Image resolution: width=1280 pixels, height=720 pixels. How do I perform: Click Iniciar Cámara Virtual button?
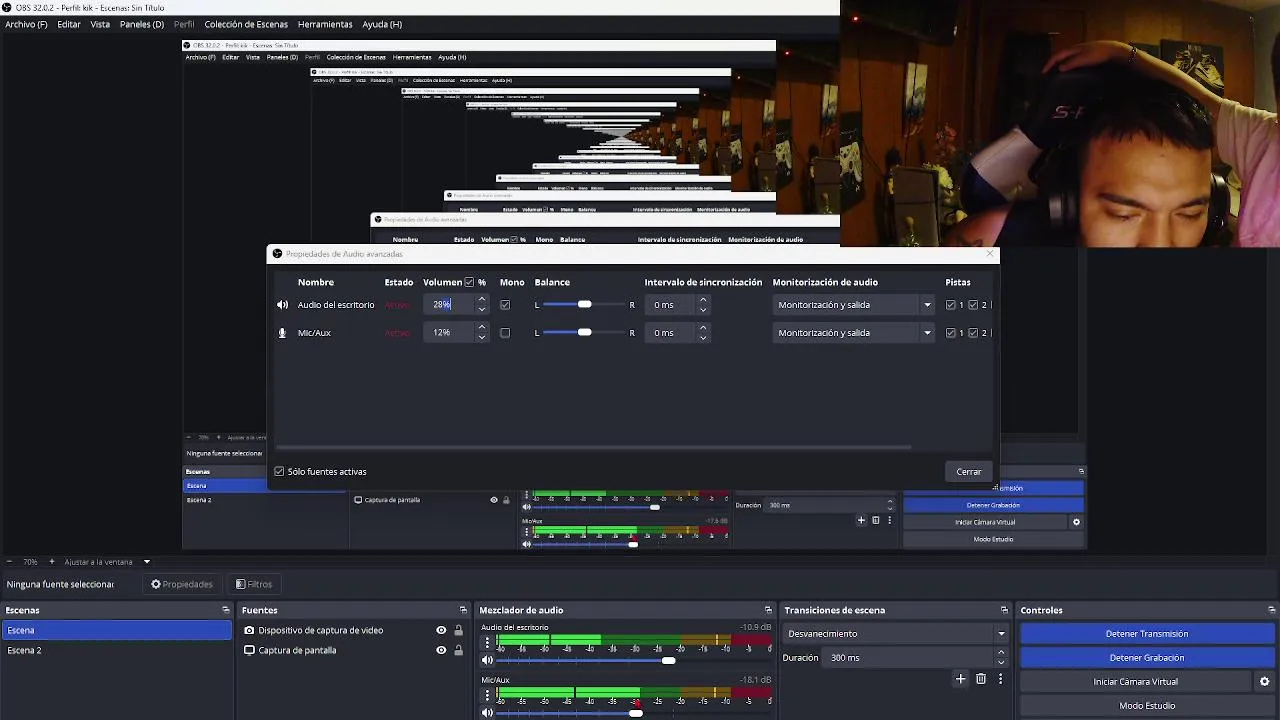tap(1136, 681)
